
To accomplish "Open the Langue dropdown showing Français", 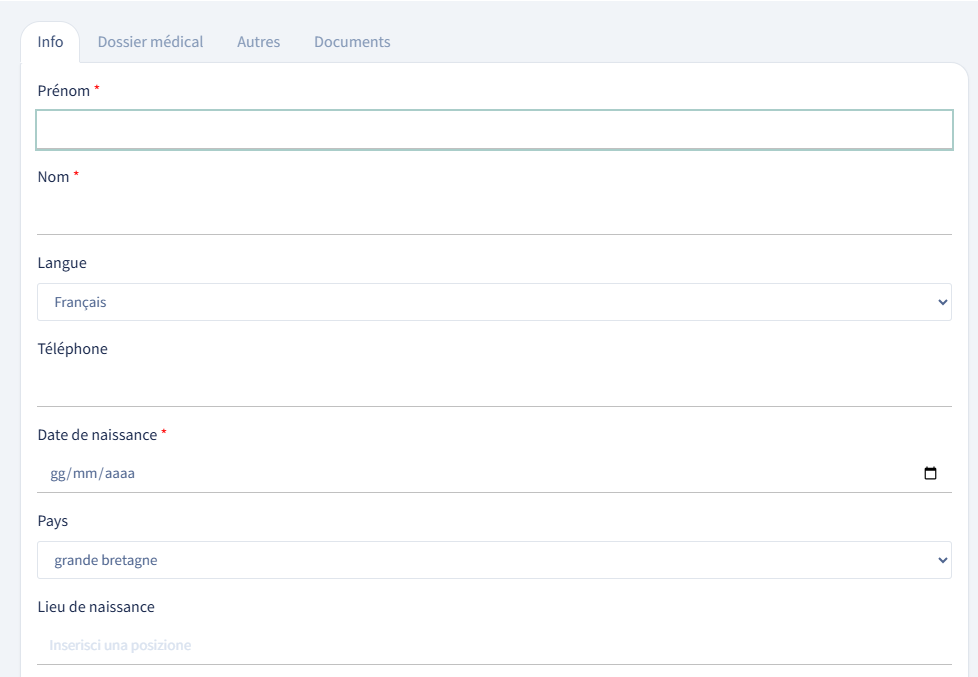I will tap(495, 302).
